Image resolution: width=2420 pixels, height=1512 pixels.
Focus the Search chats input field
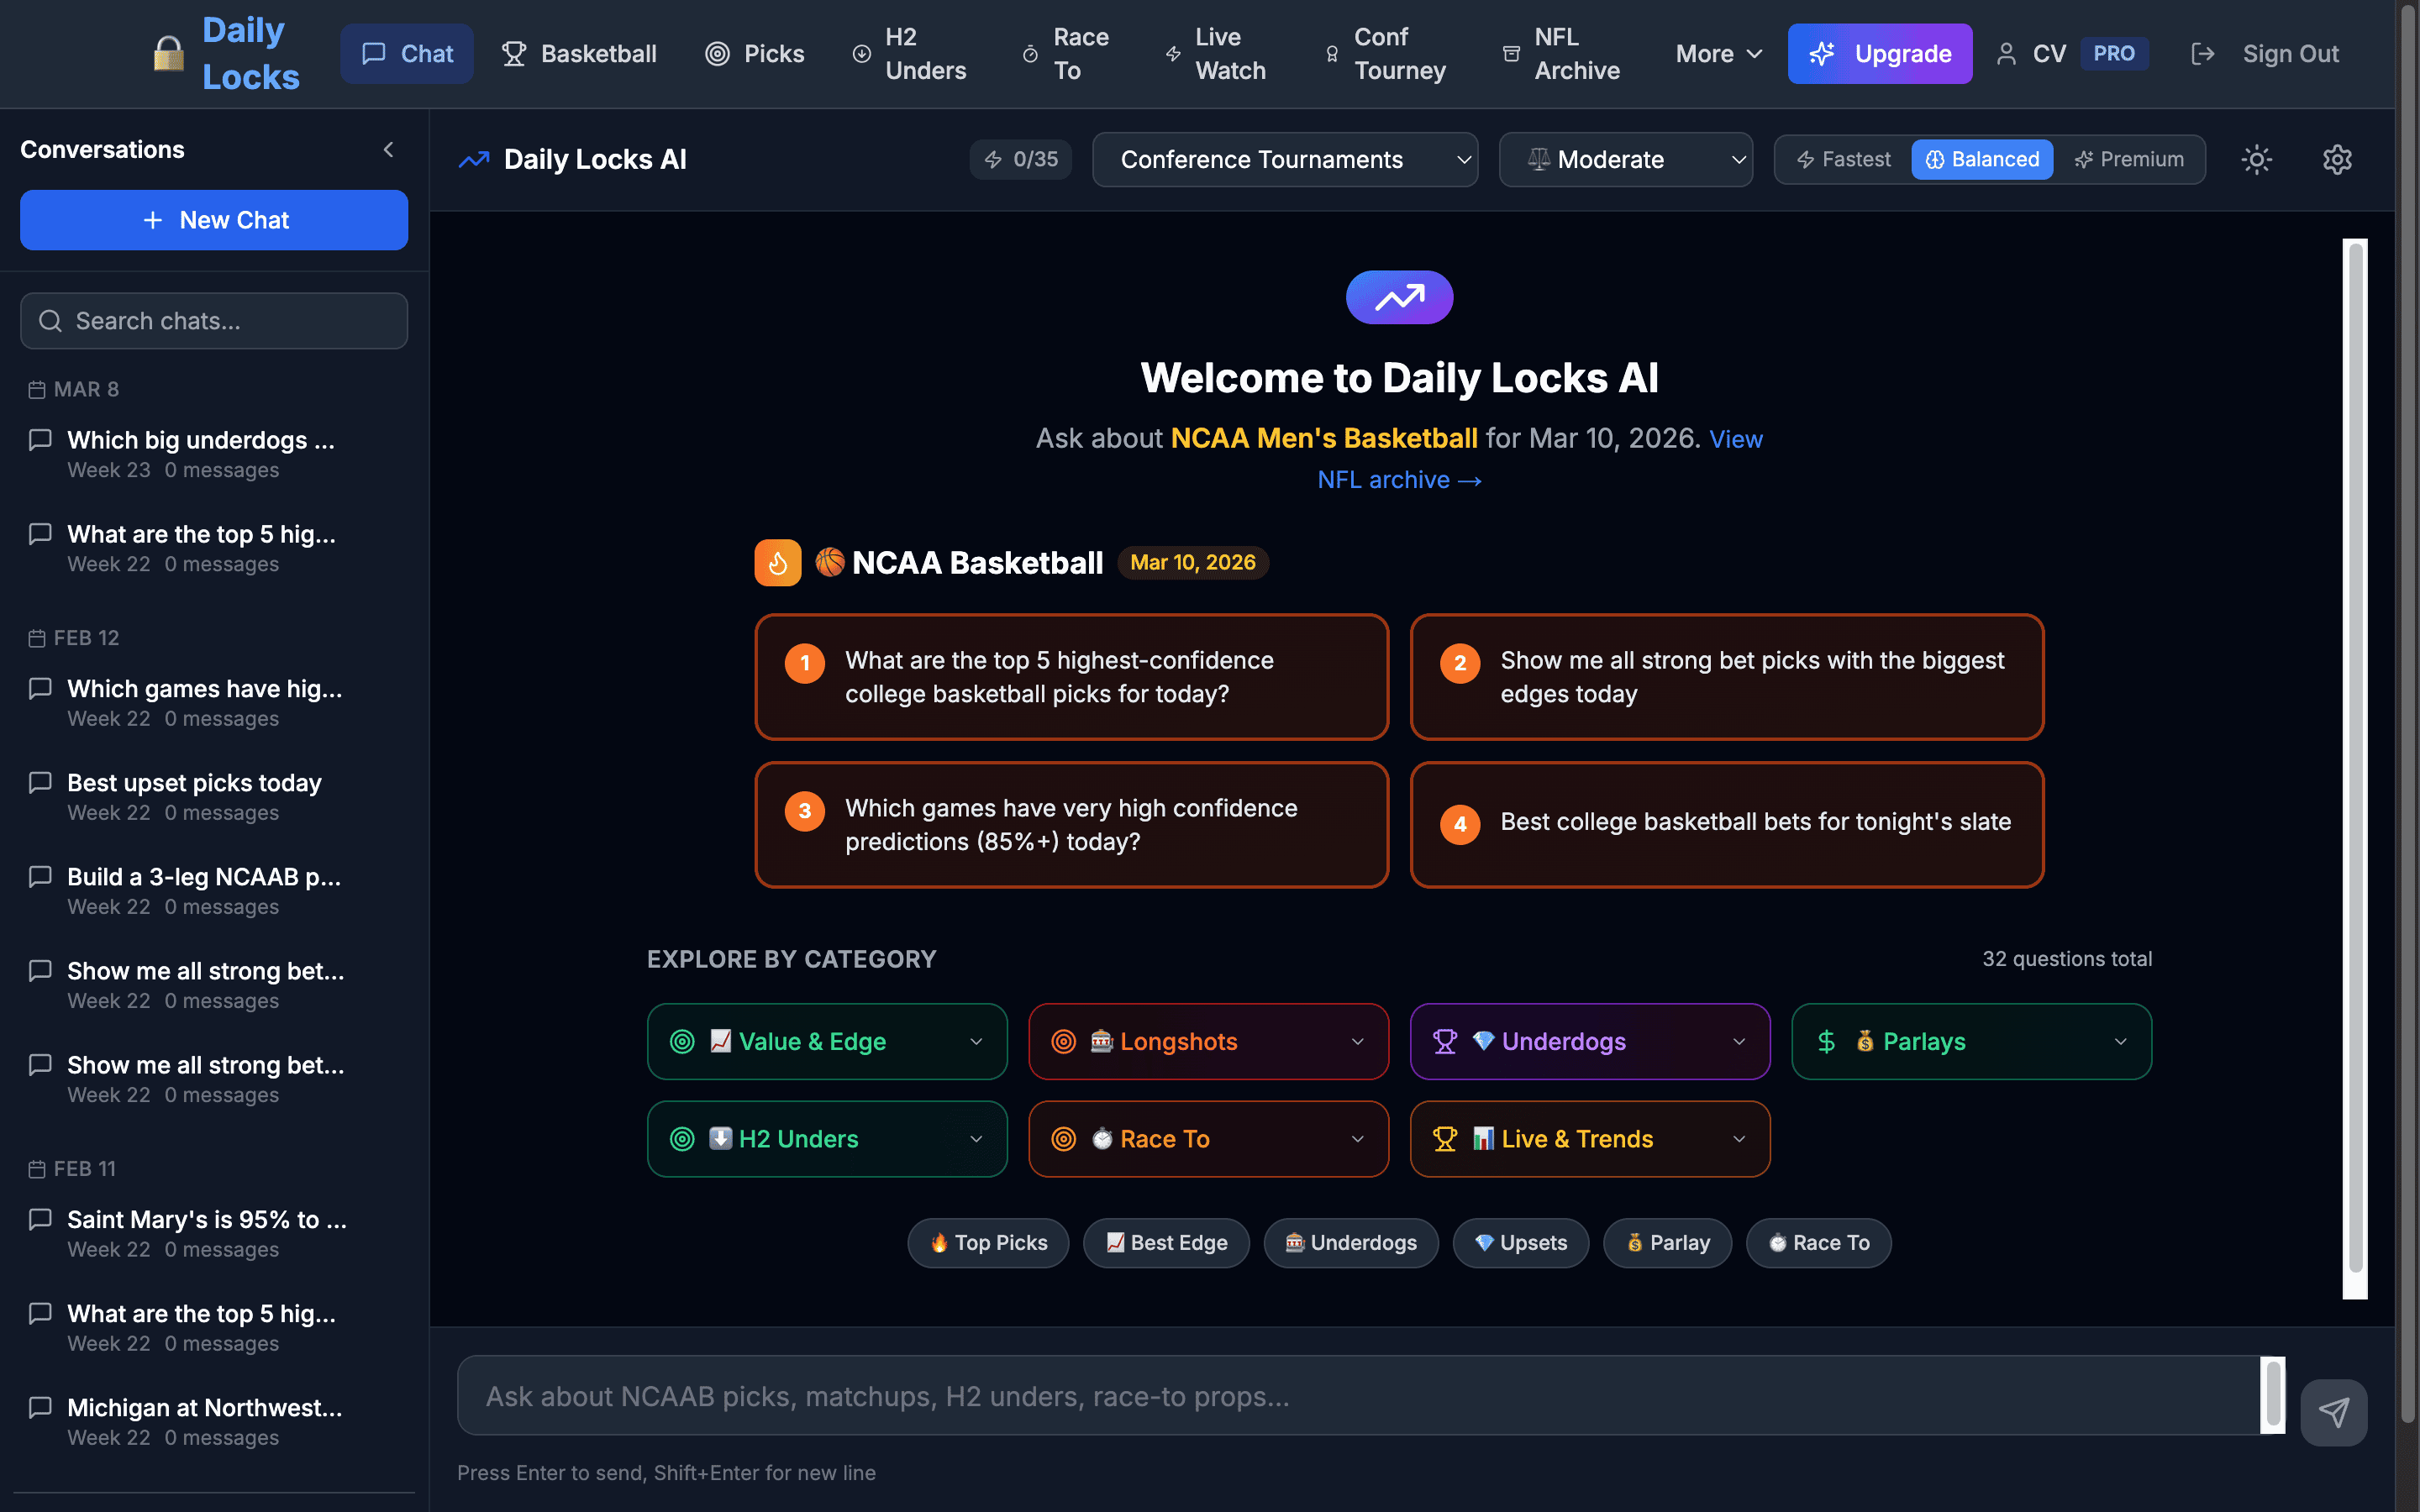[x=214, y=321]
